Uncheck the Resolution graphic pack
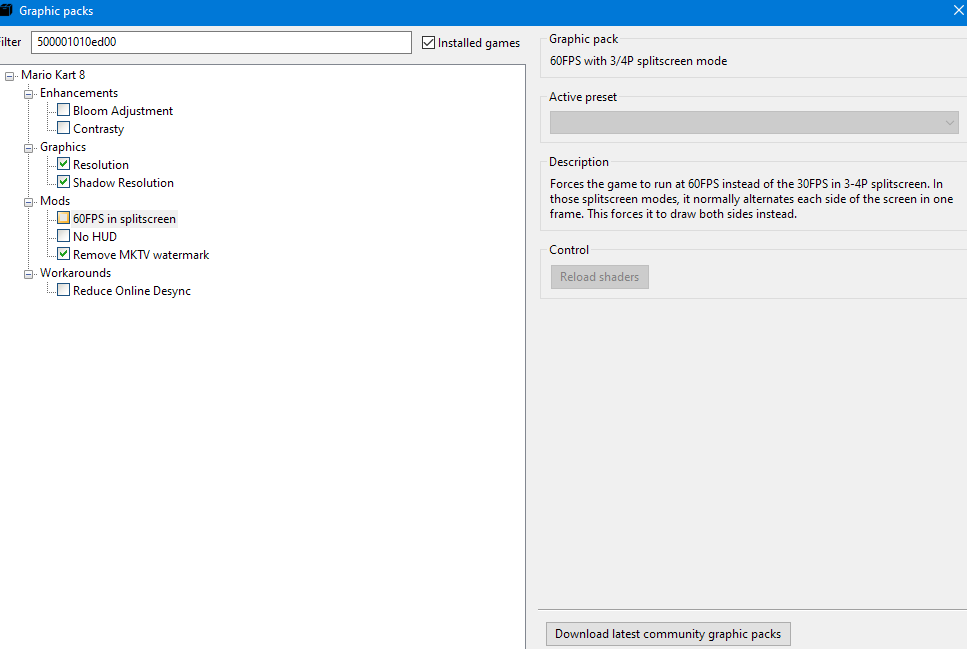This screenshot has height=649, width=967. pyautogui.click(x=64, y=163)
